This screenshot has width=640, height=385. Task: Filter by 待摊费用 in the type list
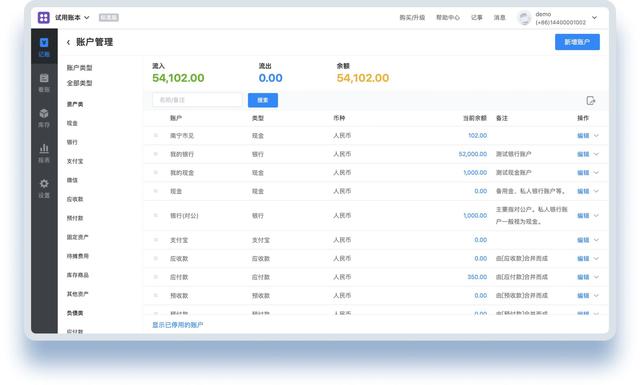[x=78, y=256]
